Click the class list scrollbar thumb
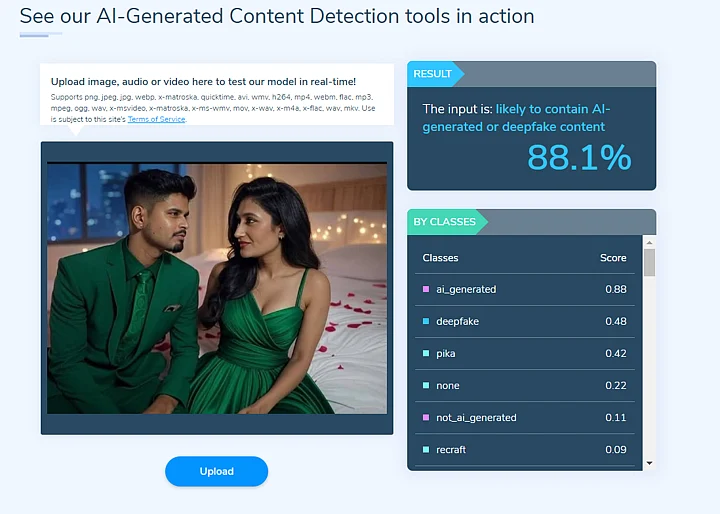The width and height of the screenshot is (720, 514). [x=649, y=262]
